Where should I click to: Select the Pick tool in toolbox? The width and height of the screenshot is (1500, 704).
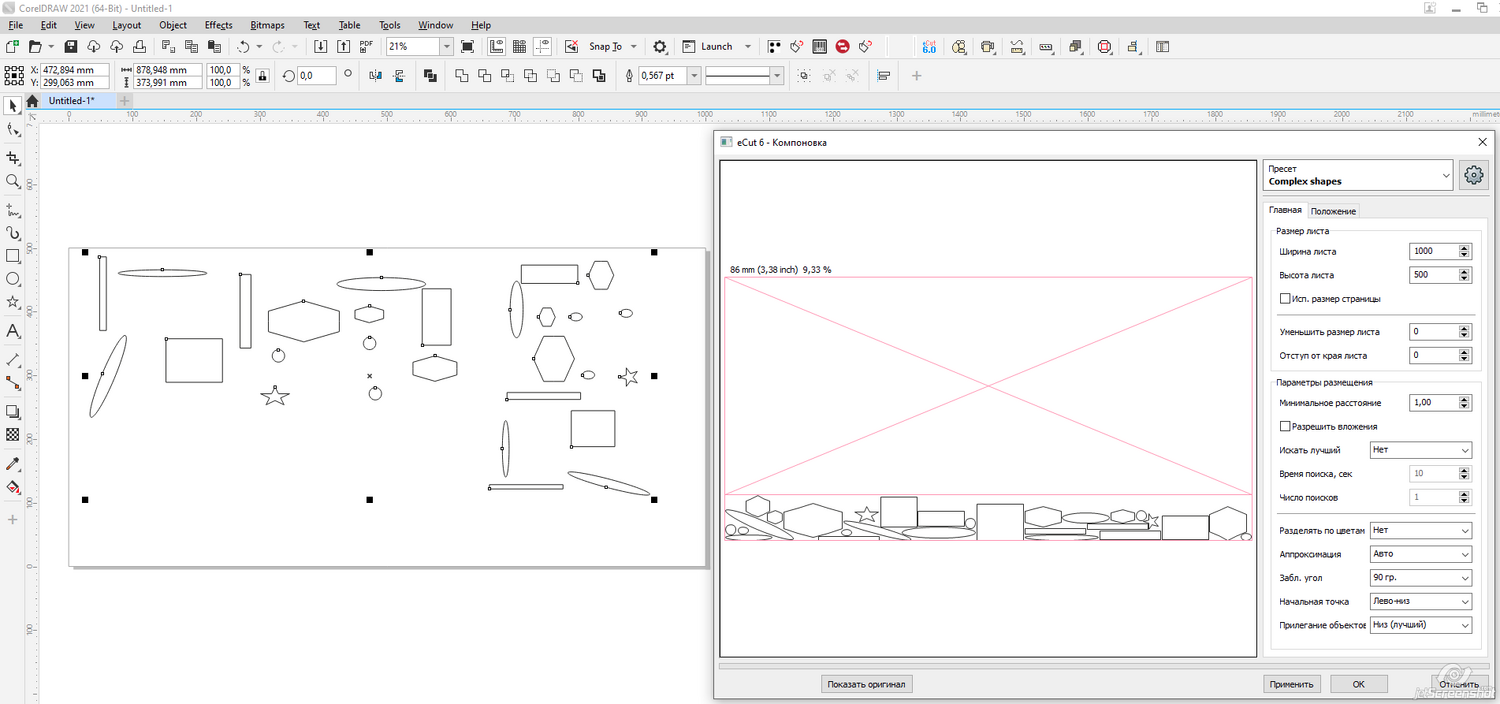[13, 105]
